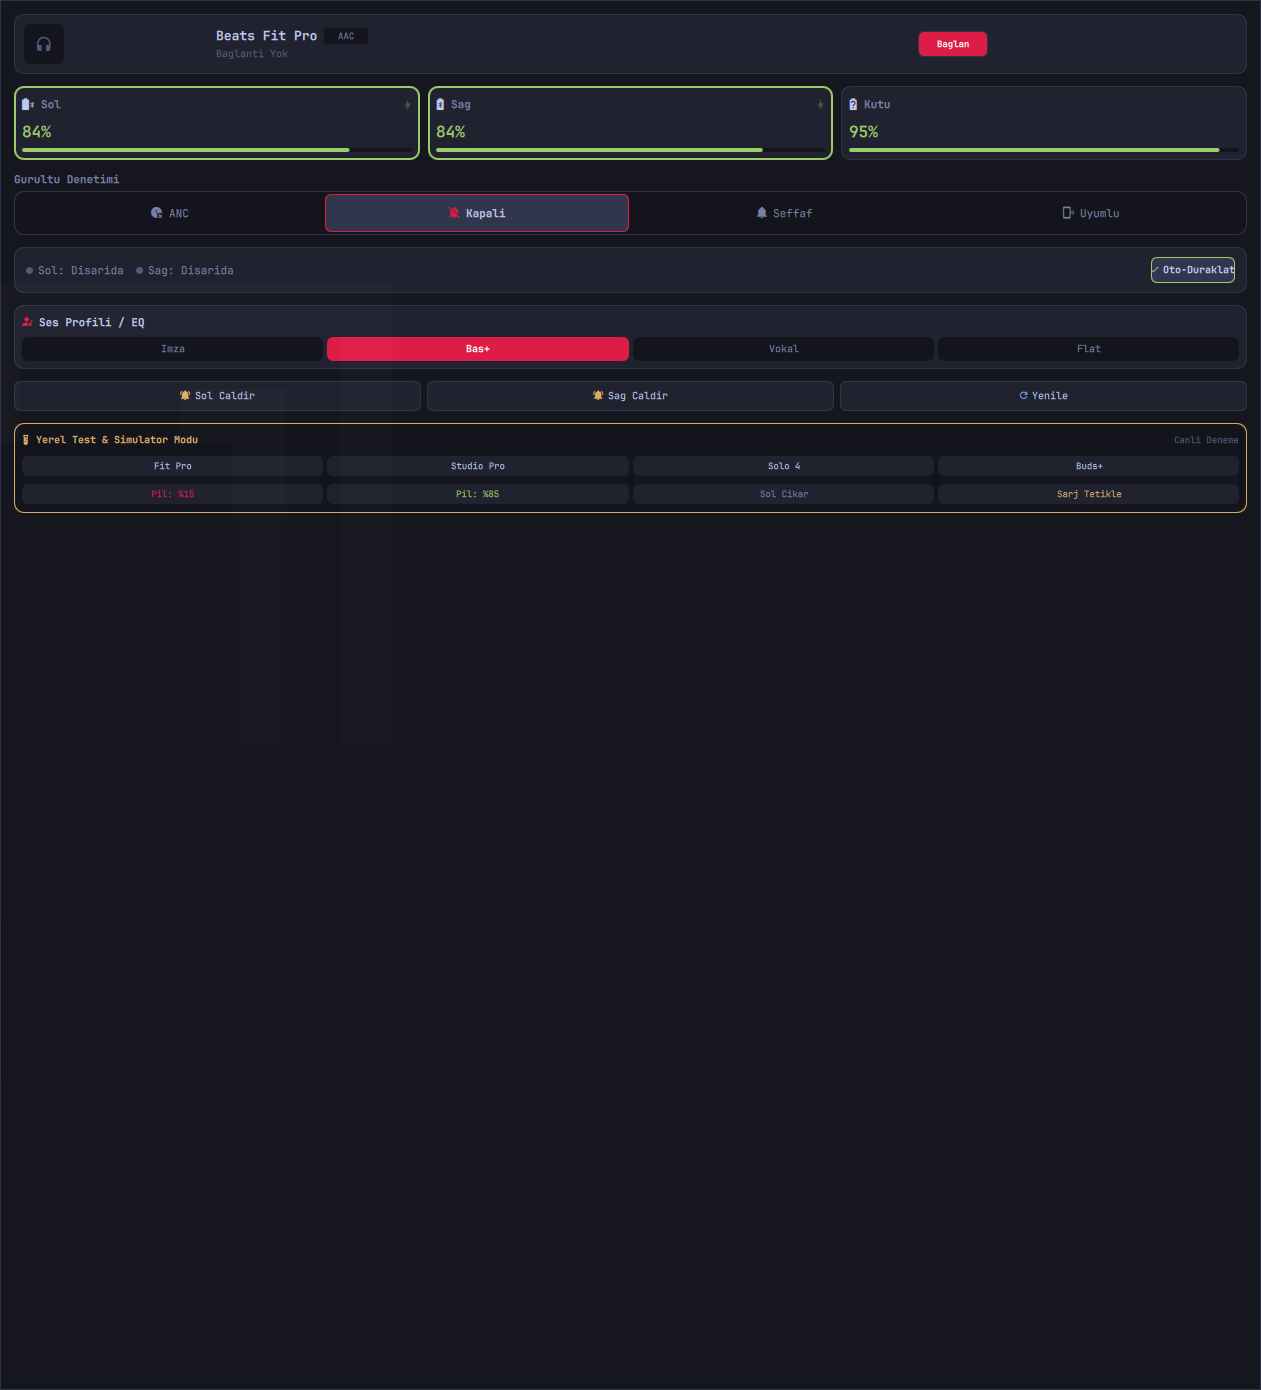Click the Sol status dot indicator

point(29,271)
